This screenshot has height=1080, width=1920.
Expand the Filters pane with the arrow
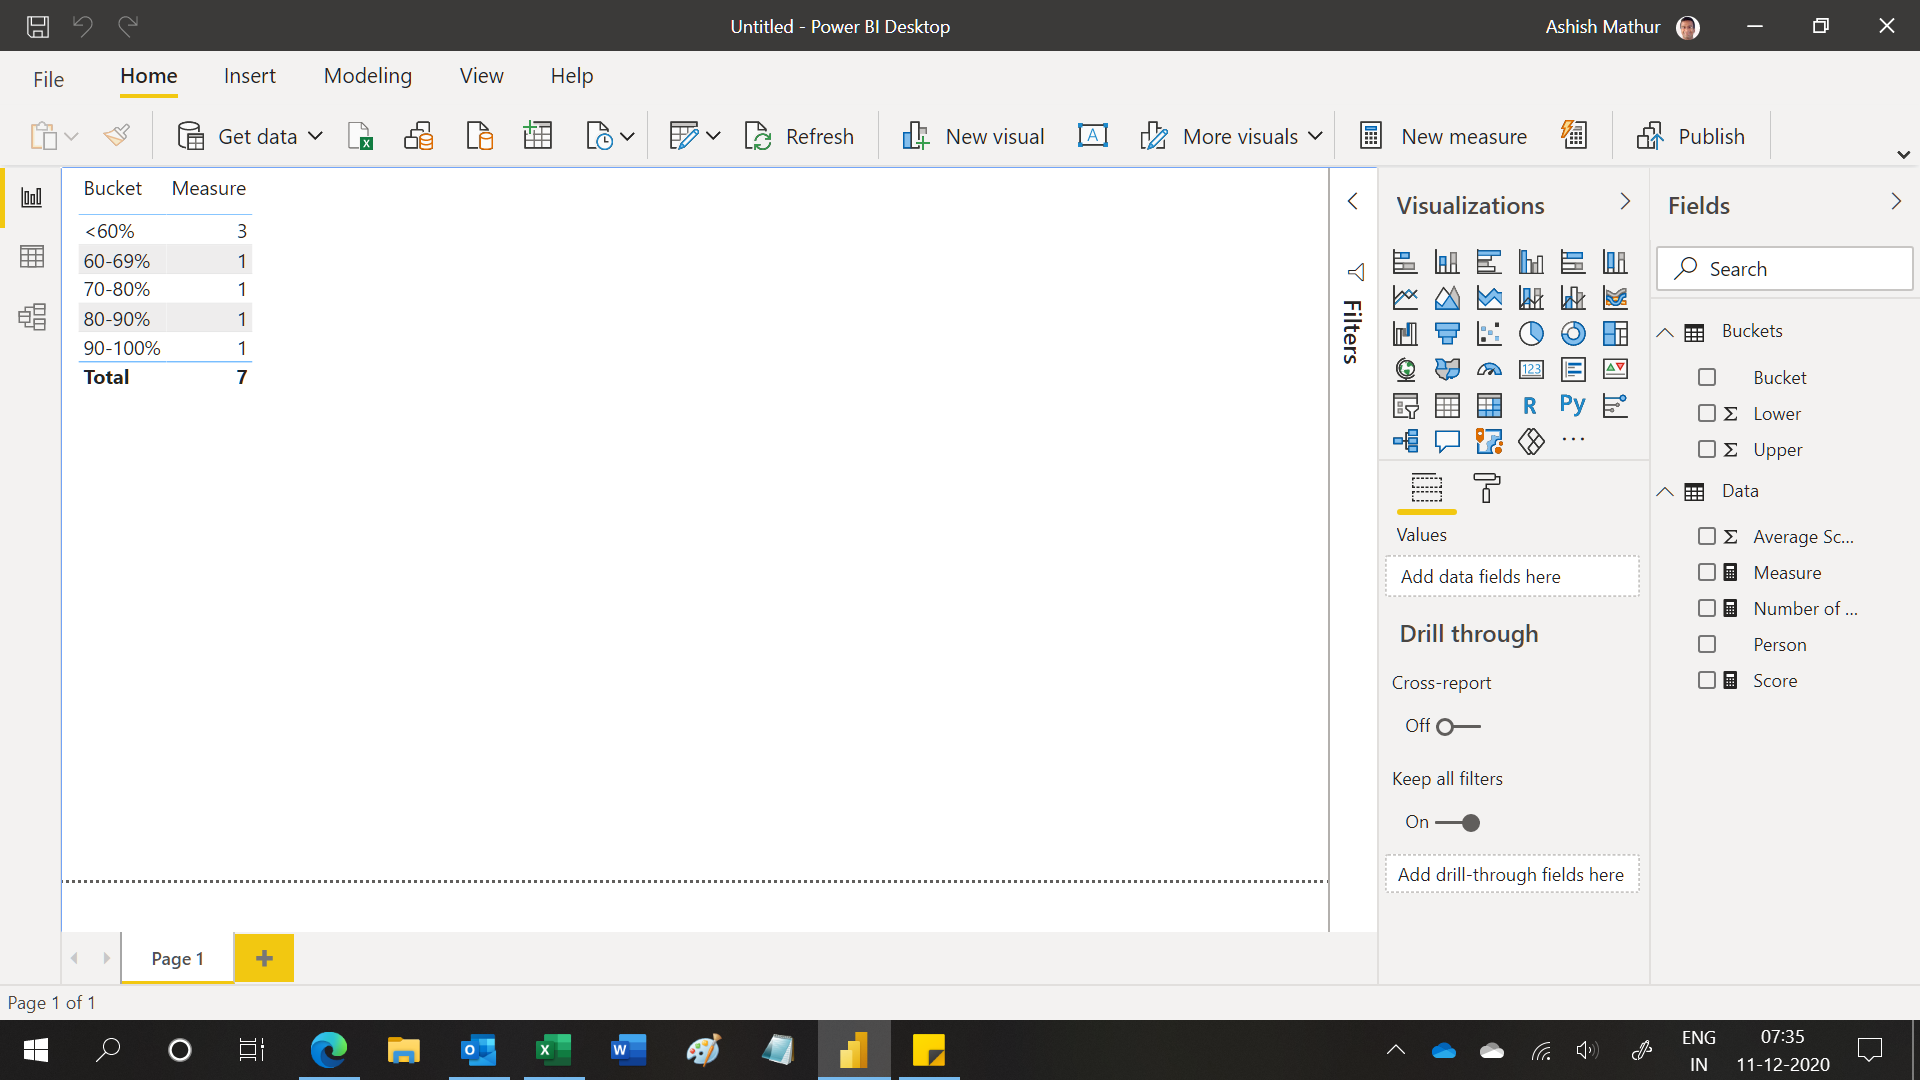[x=1353, y=202]
